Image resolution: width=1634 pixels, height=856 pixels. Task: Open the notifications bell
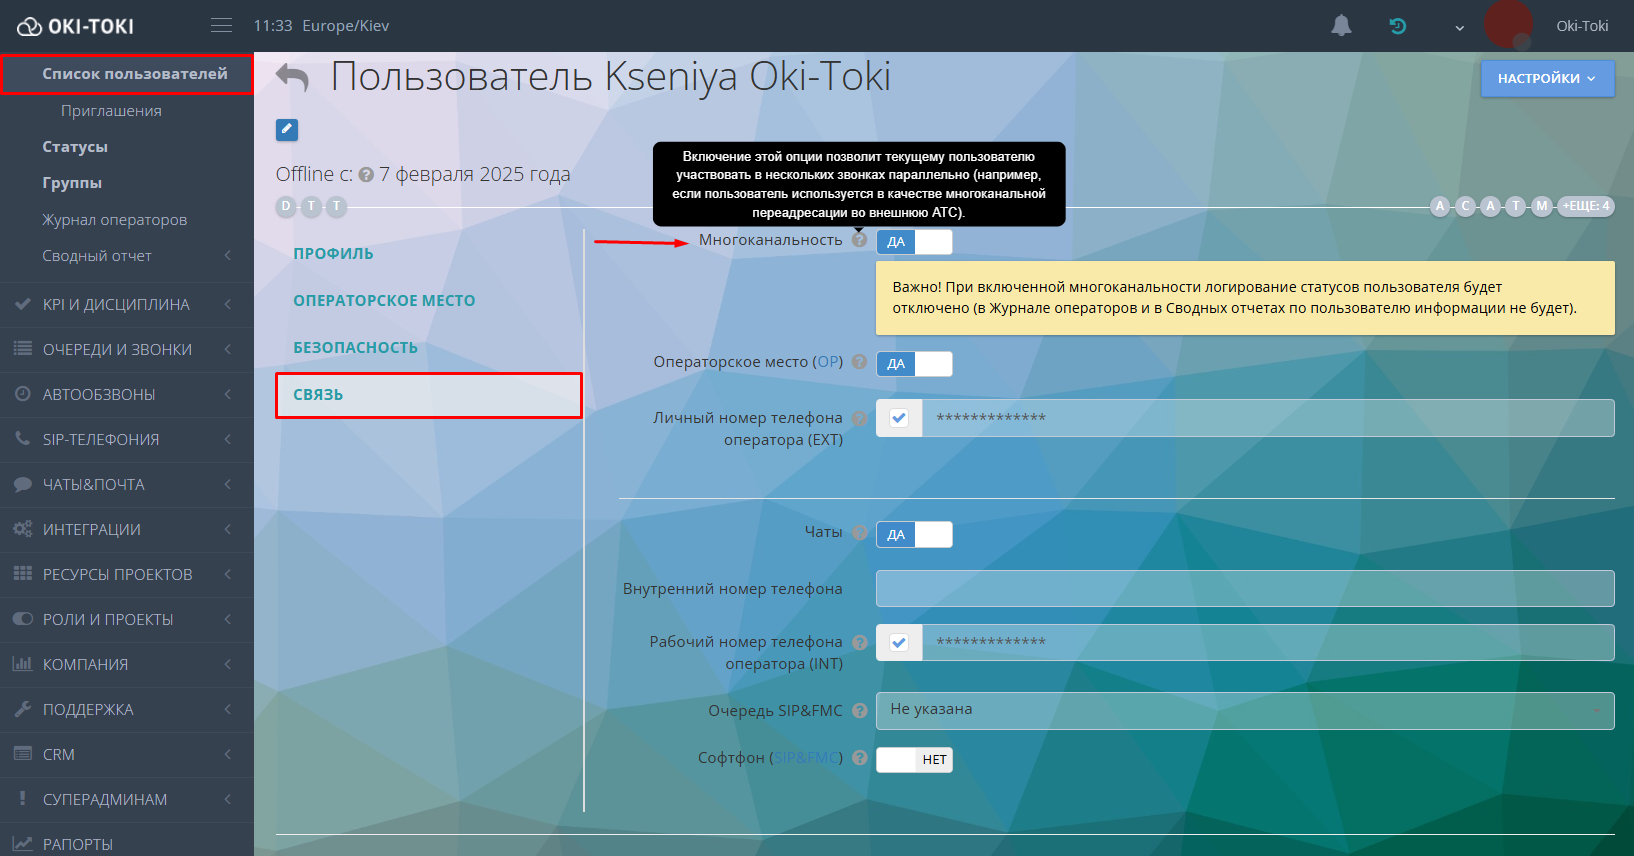tap(1341, 26)
